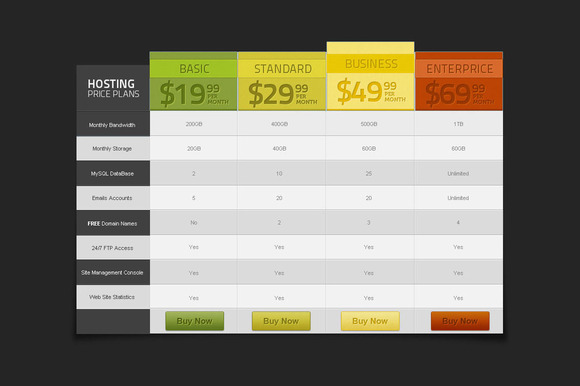Click the Standard plan Buy Now button
The image size is (580, 386).
pyautogui.click(x=281, y=321)
